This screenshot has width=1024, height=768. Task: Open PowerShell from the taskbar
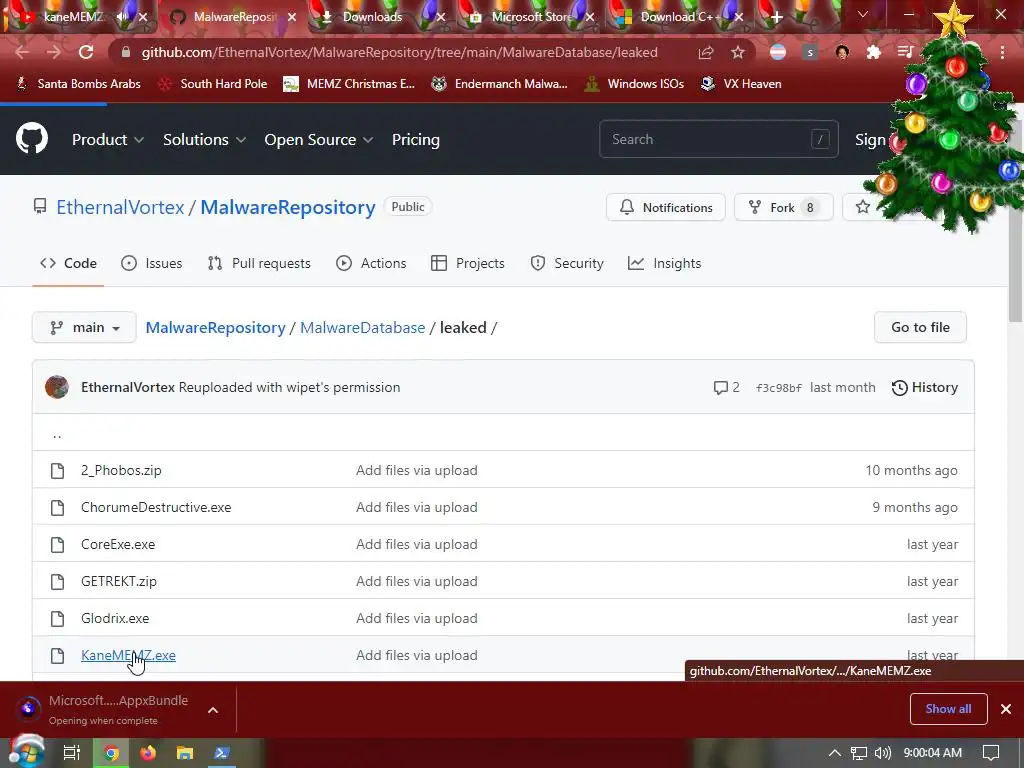click(222, 753)
